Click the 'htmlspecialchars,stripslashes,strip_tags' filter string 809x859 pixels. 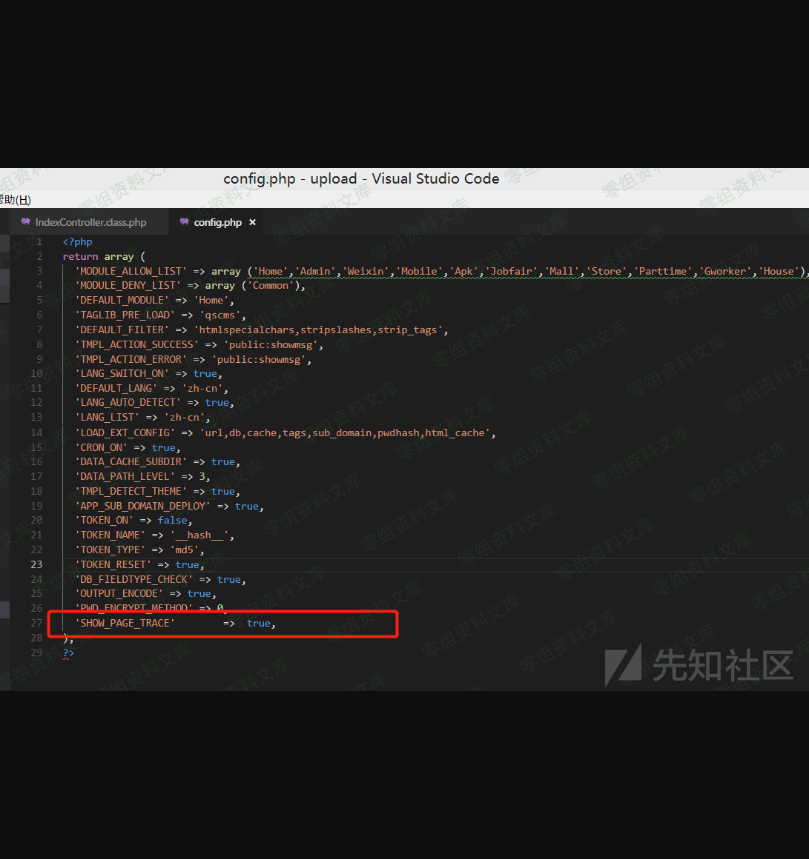pos(320,330)
